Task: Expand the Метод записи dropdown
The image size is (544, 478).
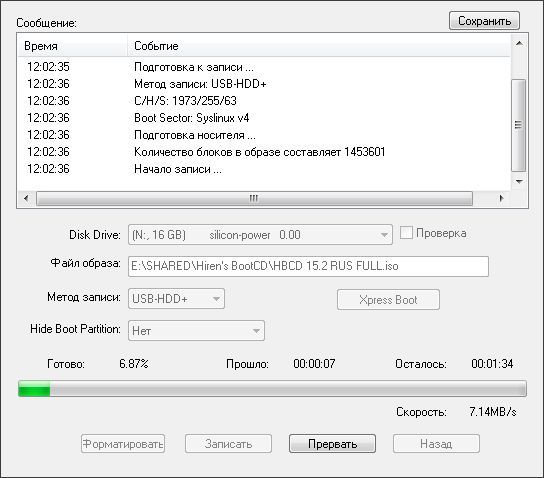Action: (176, 299)
